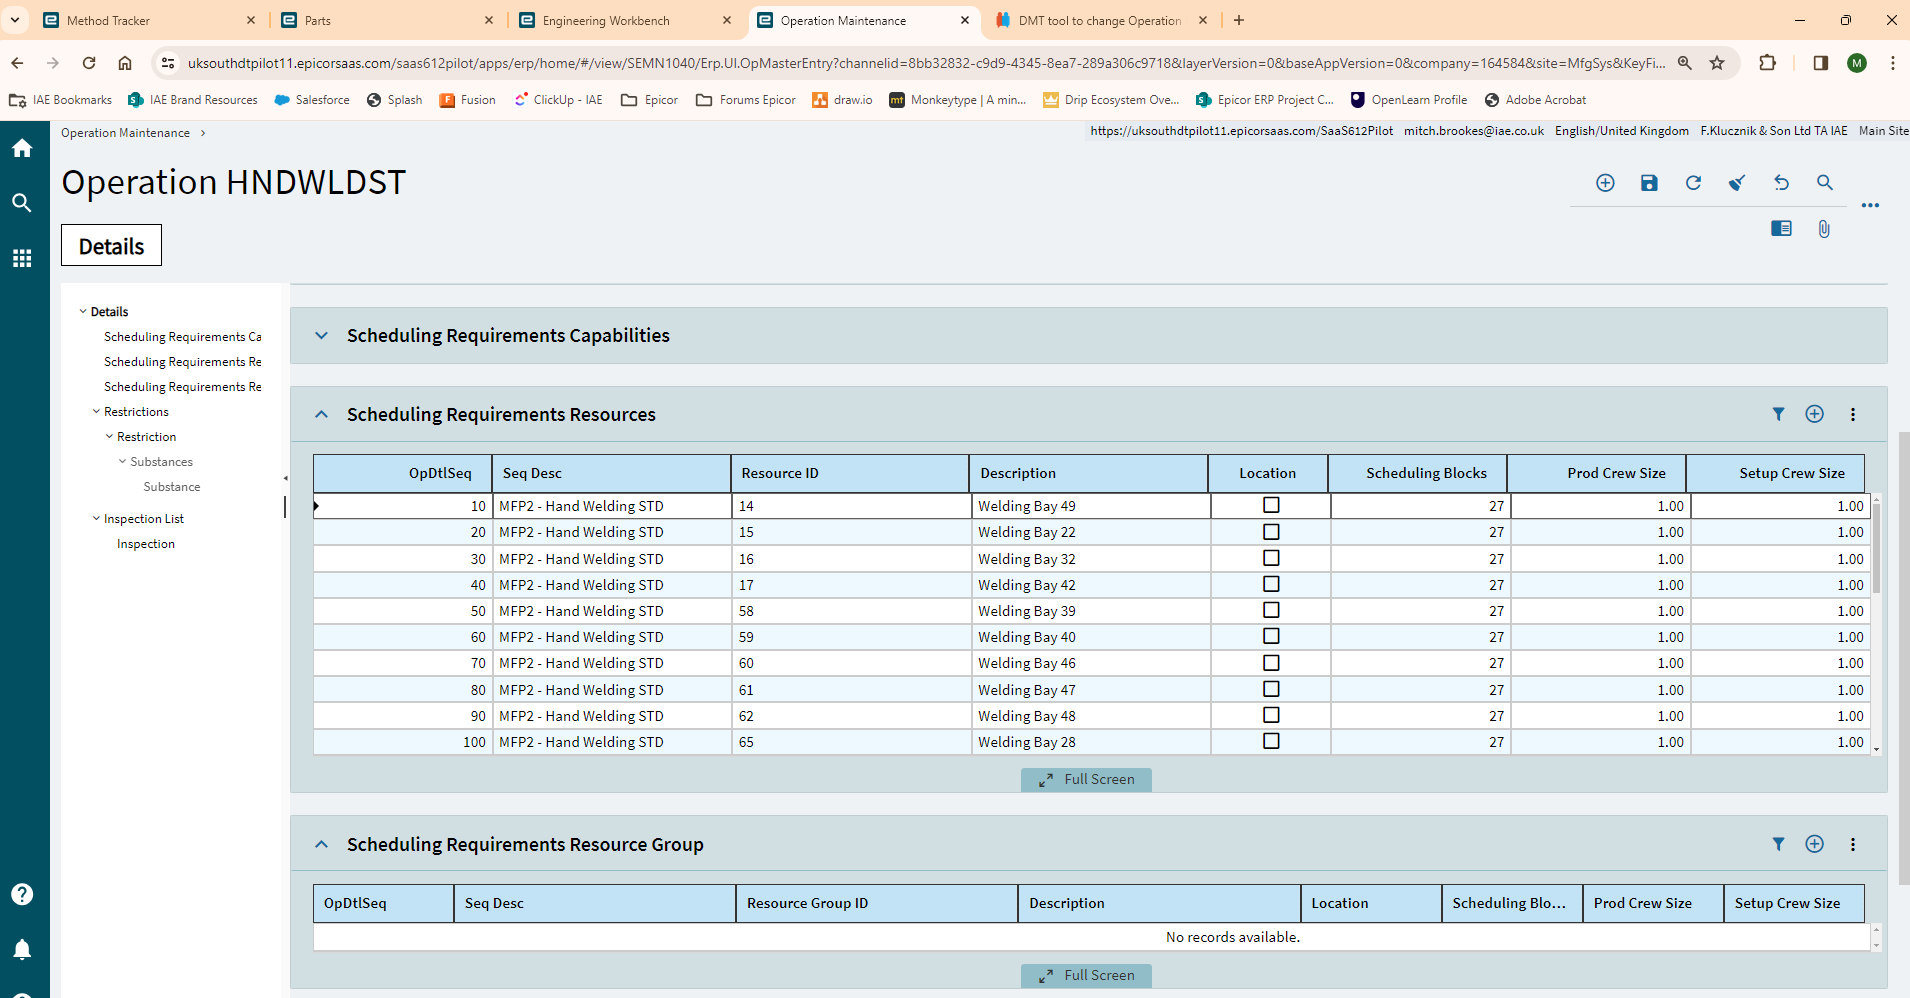Open the apps grid menu in sidebar
The width and height of the screenshot is (1910, 998).
point(22,259)
